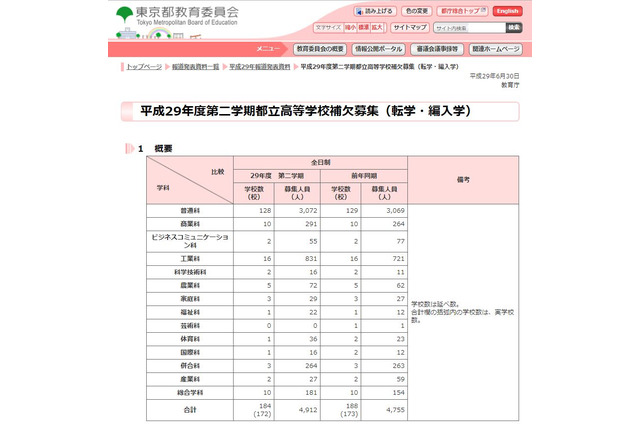The image size is (640, 426).
Task: Click the school building illustration in header
Action: click(128, 33)
